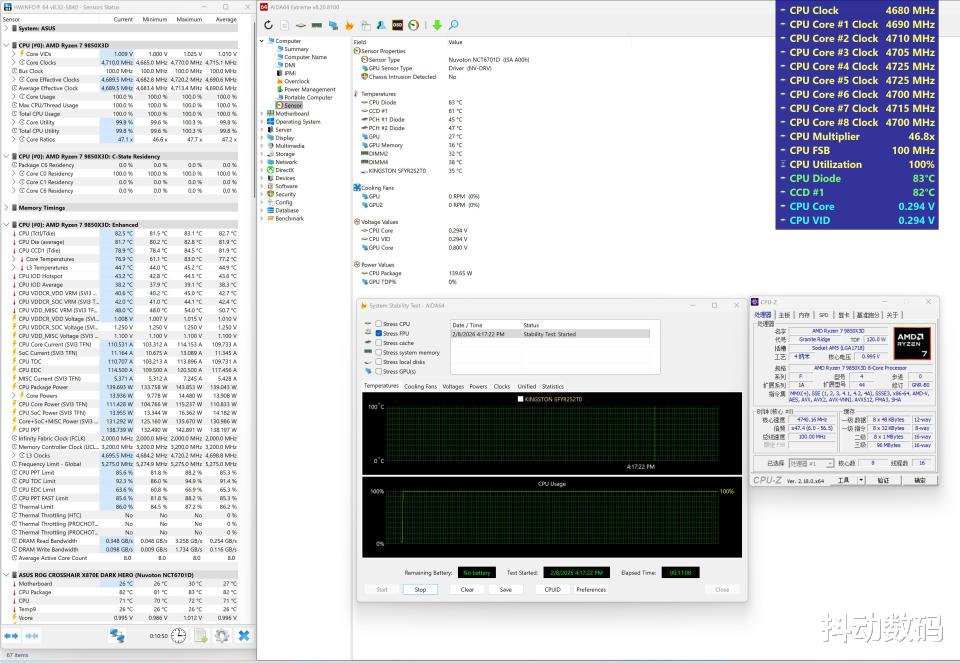This screenshot has width=960, height=663.
Task: Uncheck the Stress FPU checkbox
Action: point(379,333)
